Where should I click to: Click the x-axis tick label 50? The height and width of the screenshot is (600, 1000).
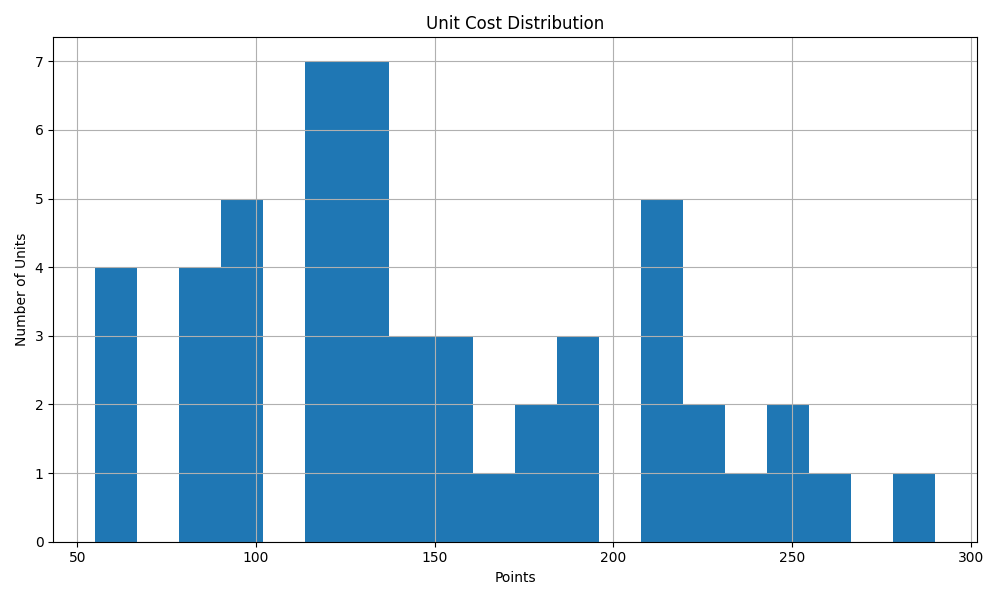tap(77, 558)
